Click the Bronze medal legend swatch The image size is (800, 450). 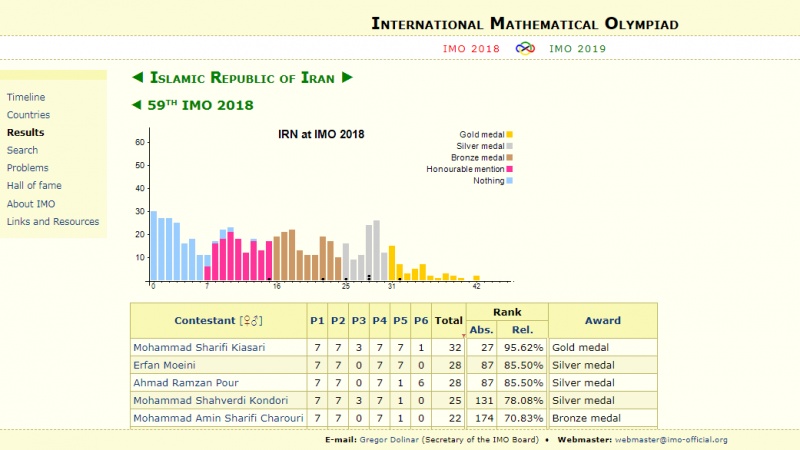coord(509,158)
